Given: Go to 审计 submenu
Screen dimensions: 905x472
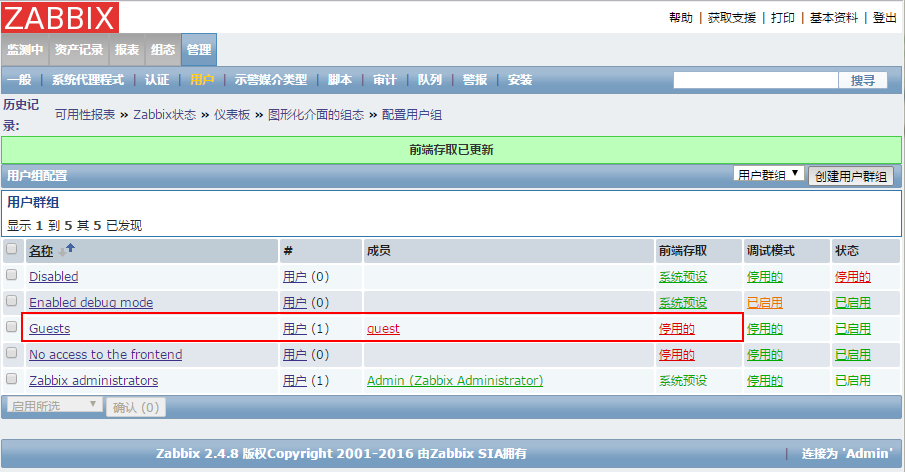Looking at the screenshot, I should (x=385, y=80).
